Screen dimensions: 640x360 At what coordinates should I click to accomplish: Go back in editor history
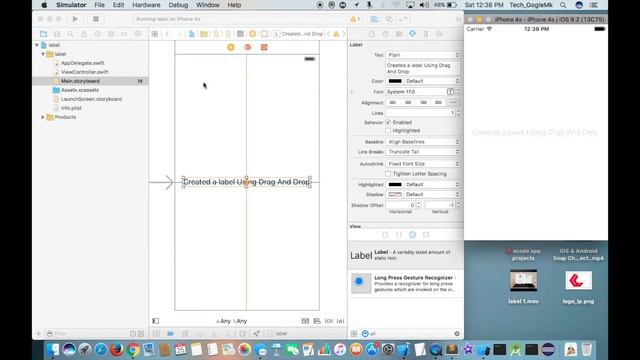click(167, 34)
